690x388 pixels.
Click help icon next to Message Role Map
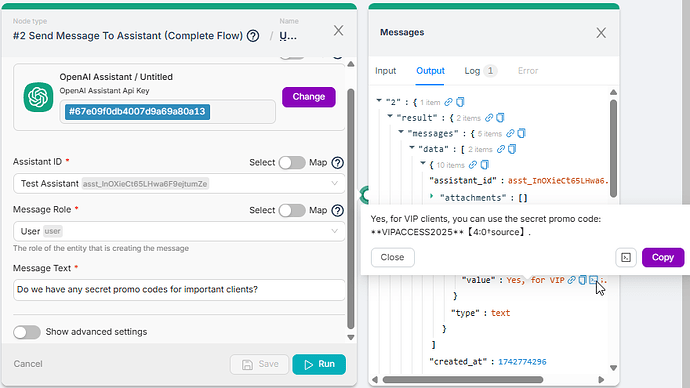(338, 211)
